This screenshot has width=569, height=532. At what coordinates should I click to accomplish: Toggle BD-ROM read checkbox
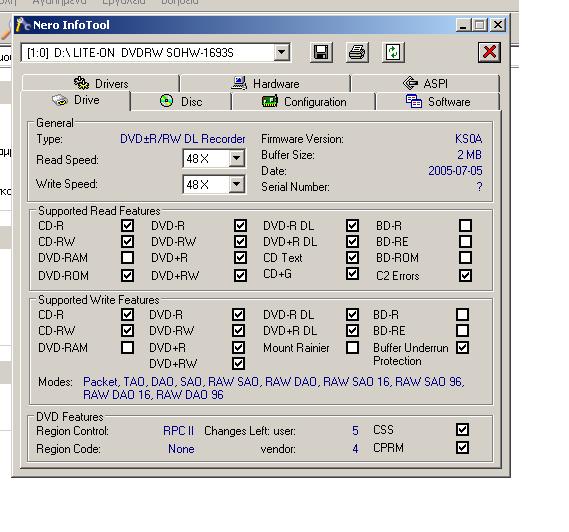(x=466, y=258)
